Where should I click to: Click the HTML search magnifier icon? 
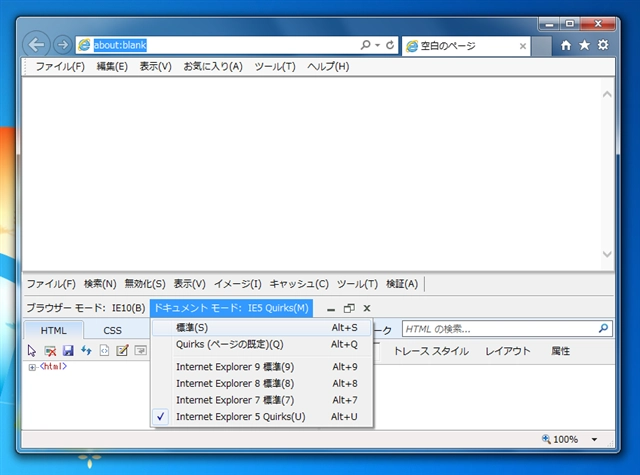coord(603,328)
